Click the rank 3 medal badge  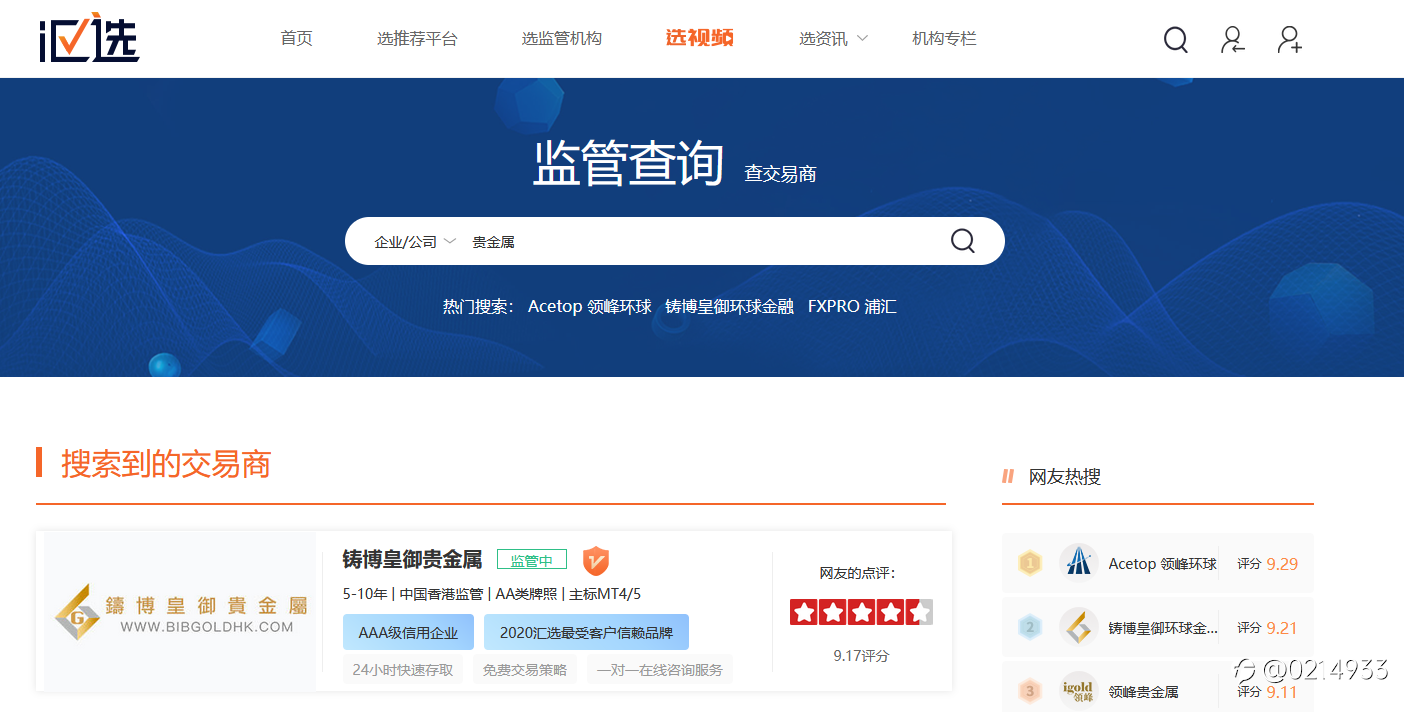tap(1030, 691)
